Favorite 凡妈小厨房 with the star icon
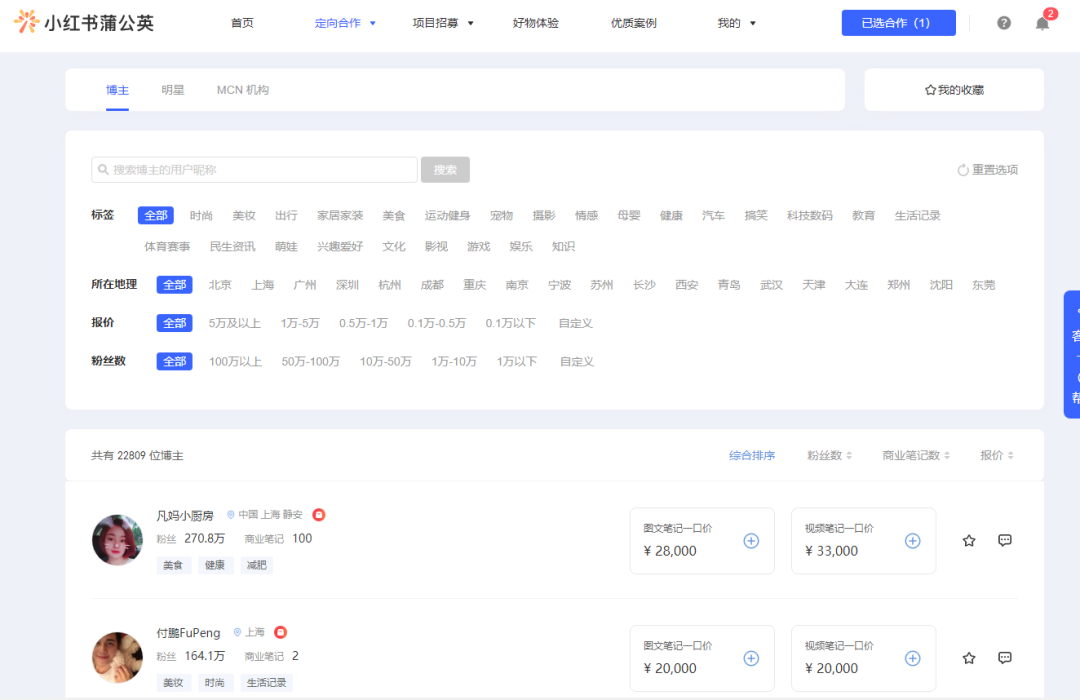The image size is (1080, 700). (968, 541)
